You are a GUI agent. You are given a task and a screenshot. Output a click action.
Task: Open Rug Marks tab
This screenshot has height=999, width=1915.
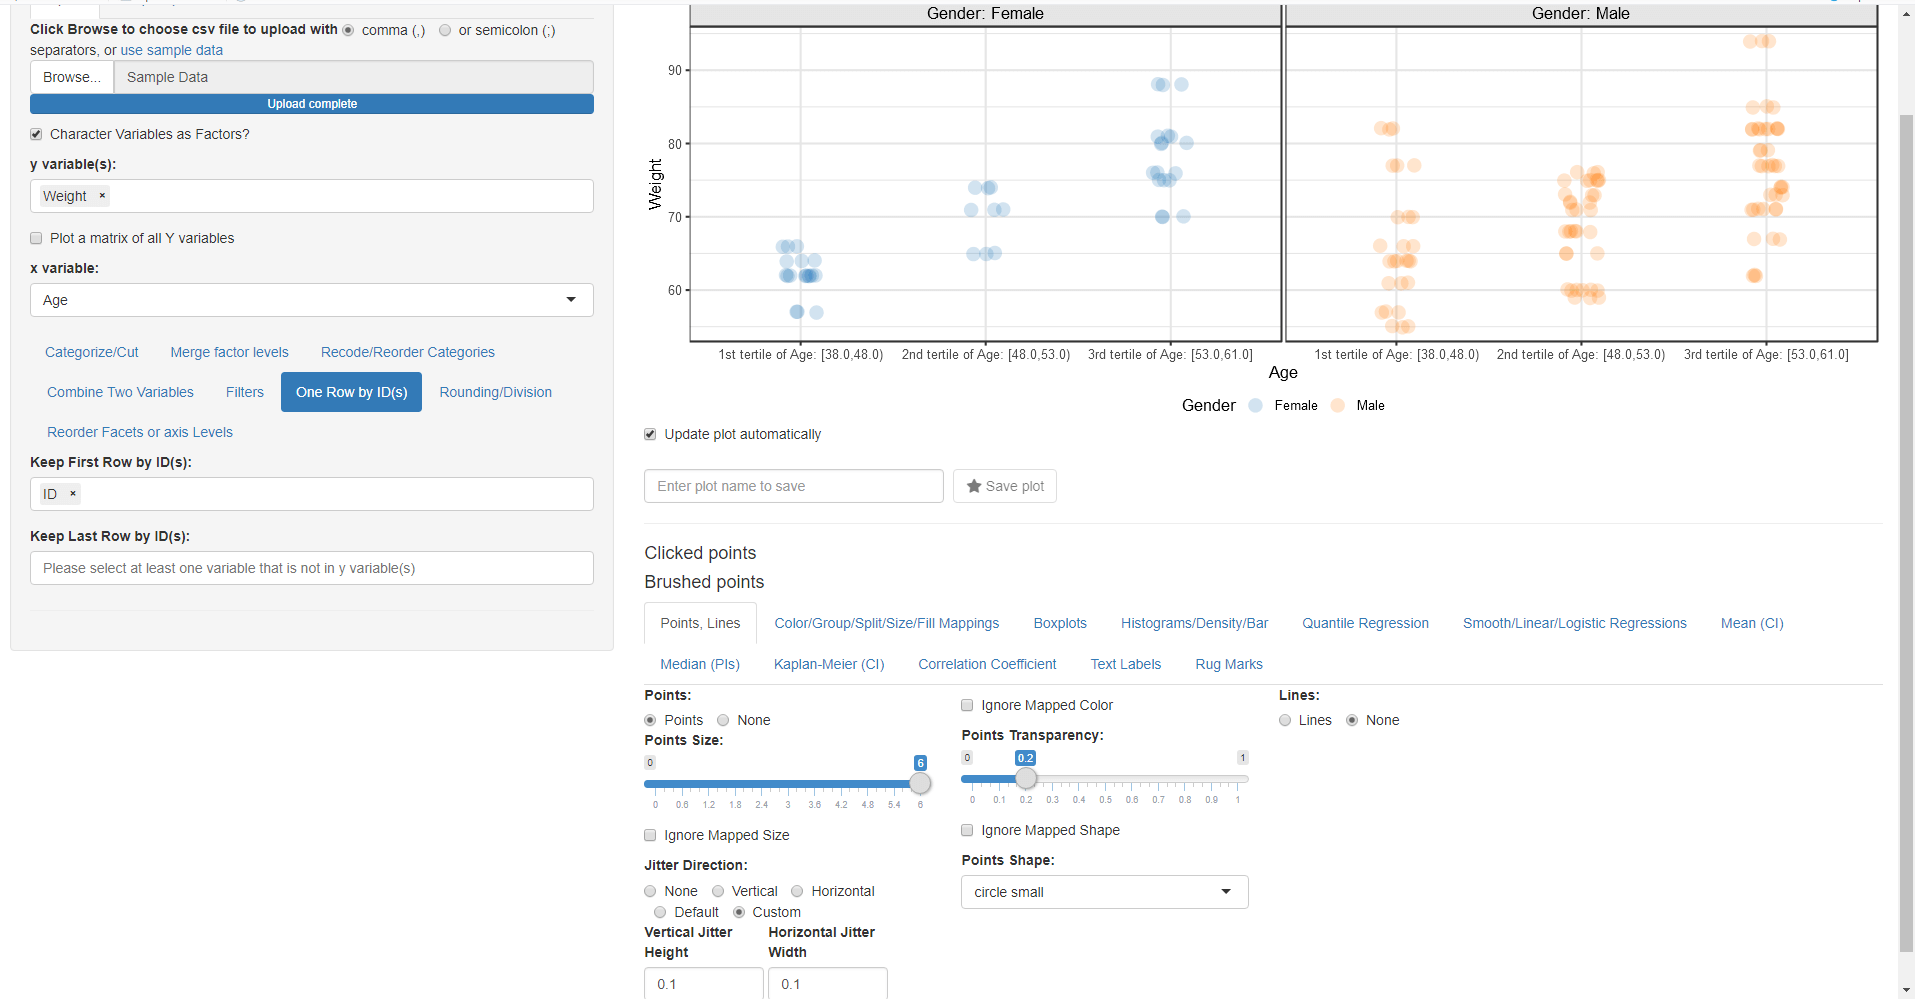(x=1229, y=664)
